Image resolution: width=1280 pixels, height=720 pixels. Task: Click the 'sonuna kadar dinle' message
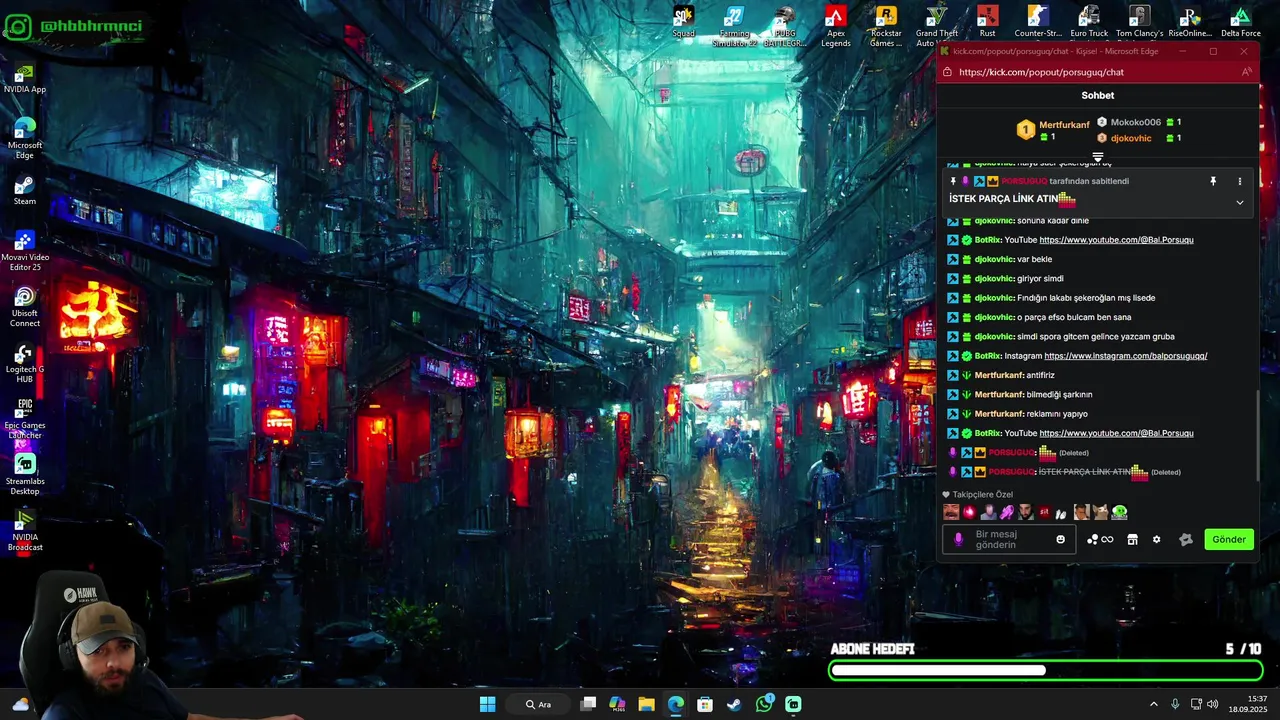(x=1053, y=221)
